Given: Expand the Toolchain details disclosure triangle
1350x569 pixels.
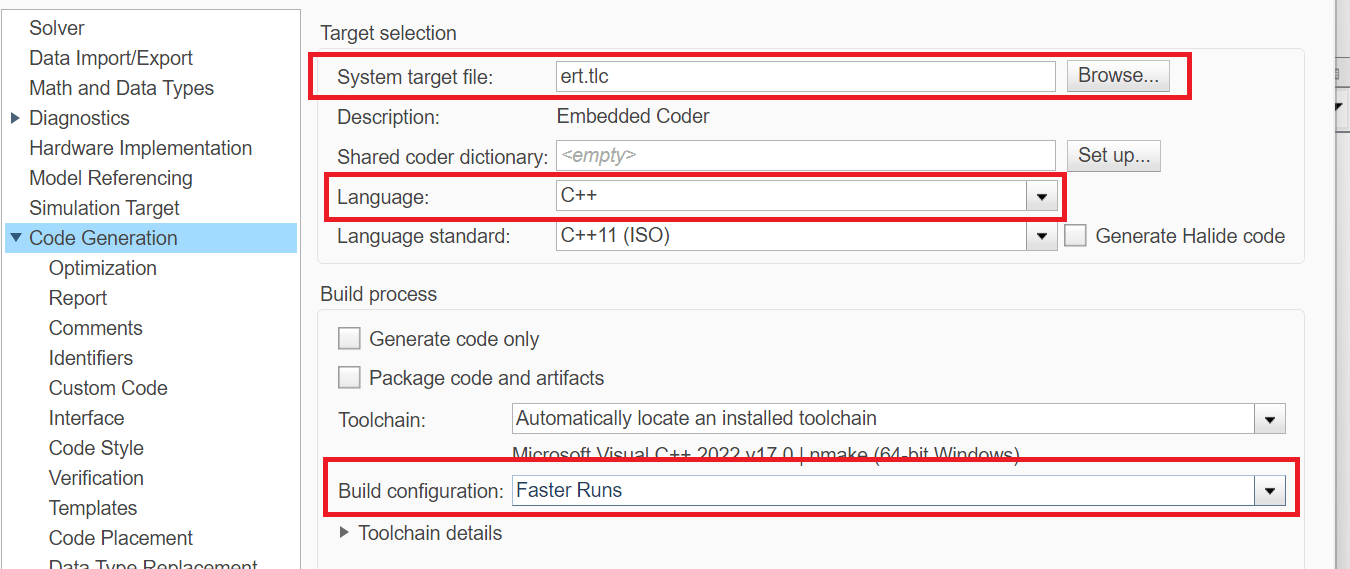Looking at the screenshot, I should click(345, 533).
